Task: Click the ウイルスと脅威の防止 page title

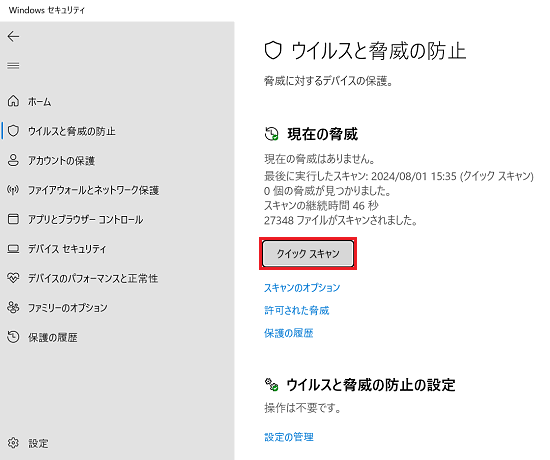Action: tap(379, 51)
